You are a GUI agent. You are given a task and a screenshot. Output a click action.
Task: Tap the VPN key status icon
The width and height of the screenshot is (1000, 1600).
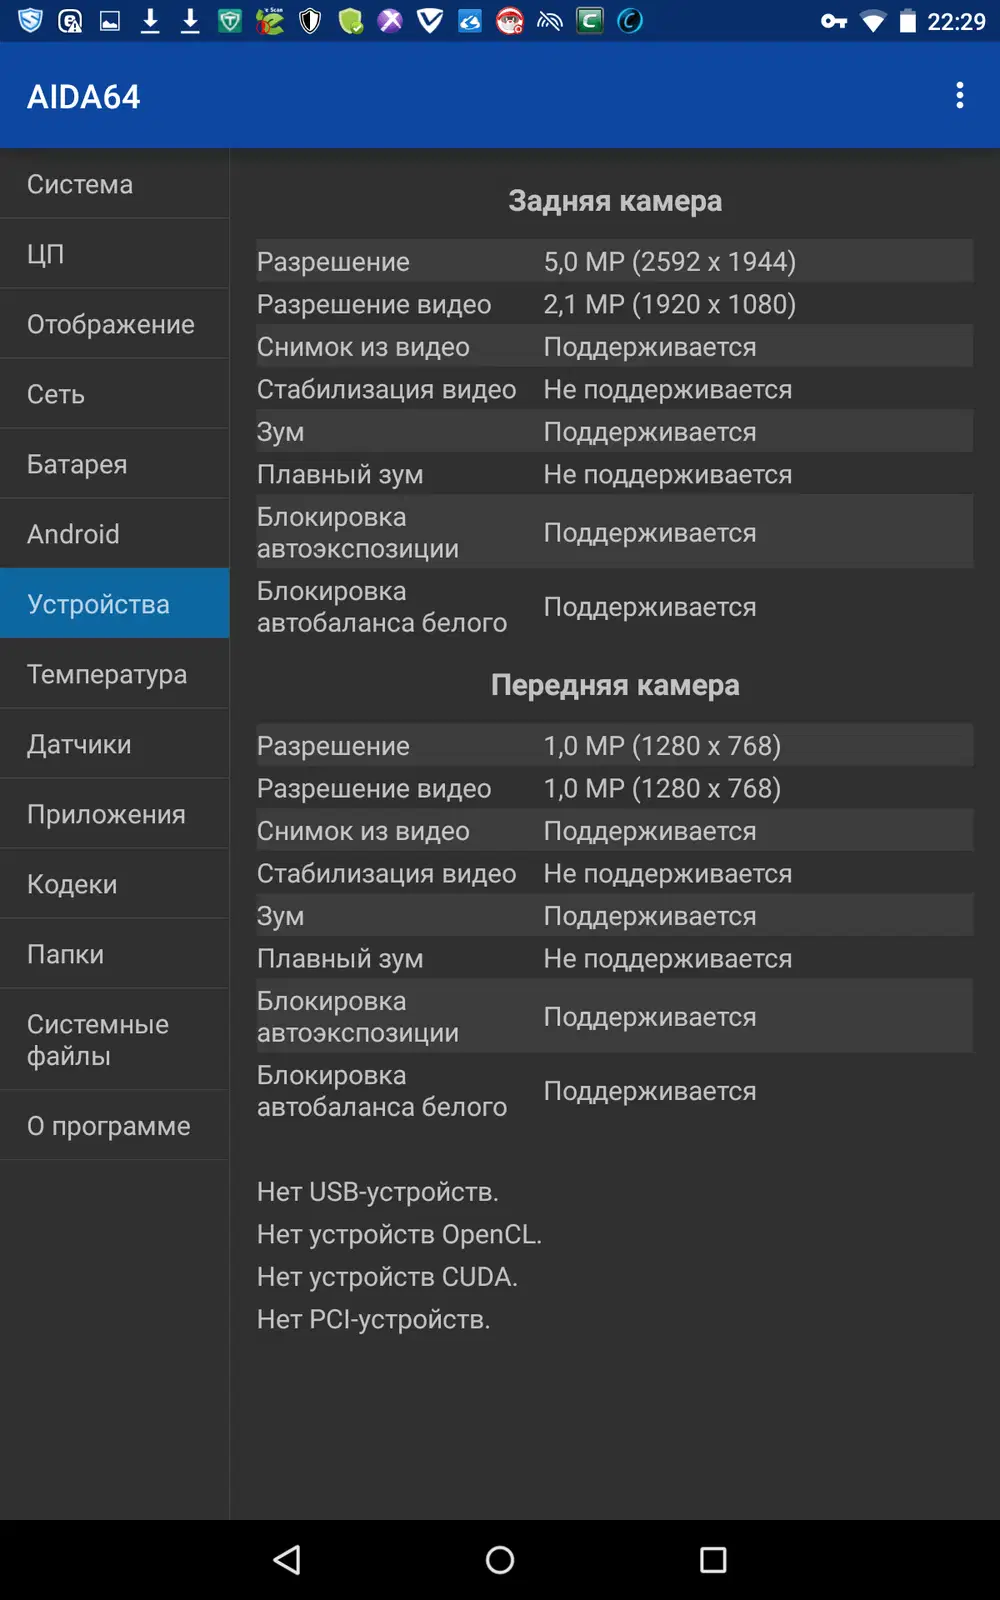pyautogui.click(x=834, y=21)
